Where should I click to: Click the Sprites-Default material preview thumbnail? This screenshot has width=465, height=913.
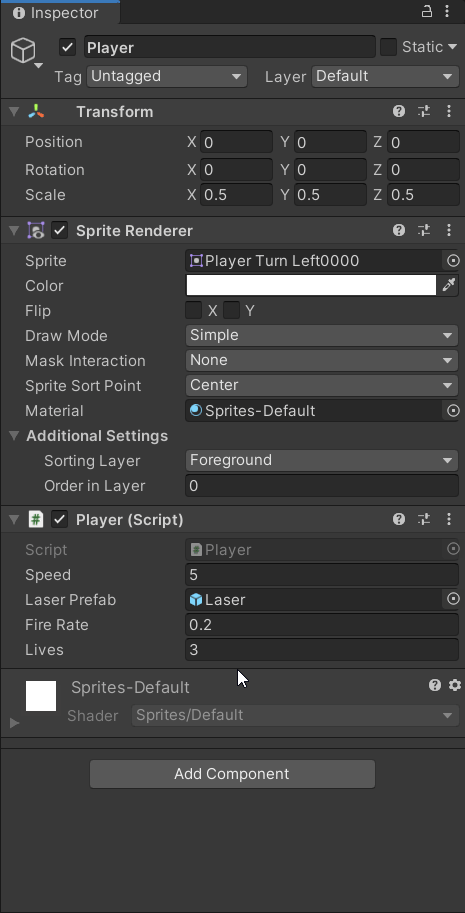click(x=41, y=696)
